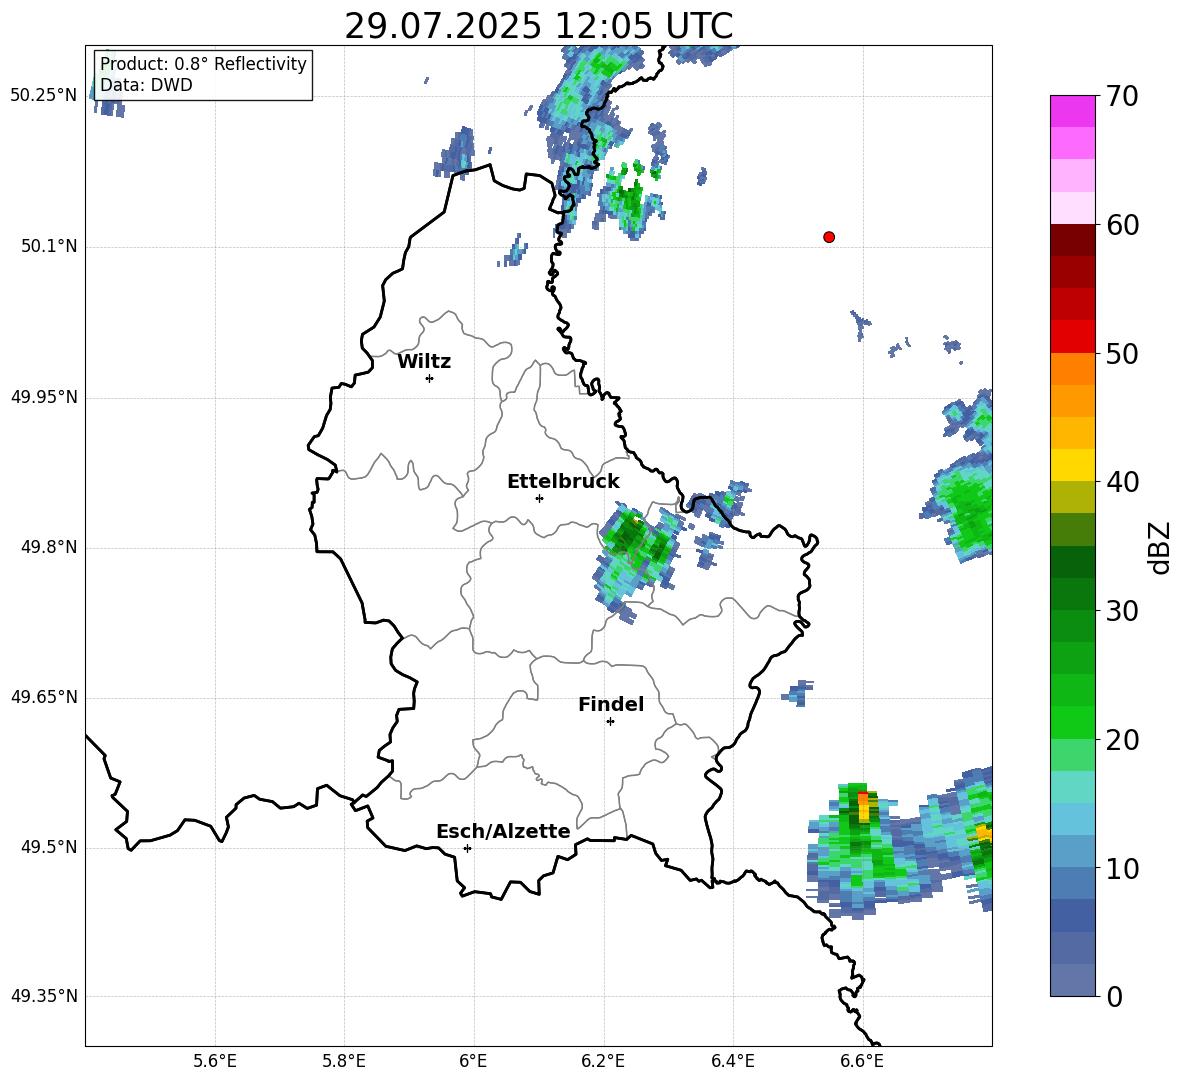Click the 50 value on the colorbar
Image resolution: width=1184 pixels, height=1081 pixels.
(x=1121, y=353)
